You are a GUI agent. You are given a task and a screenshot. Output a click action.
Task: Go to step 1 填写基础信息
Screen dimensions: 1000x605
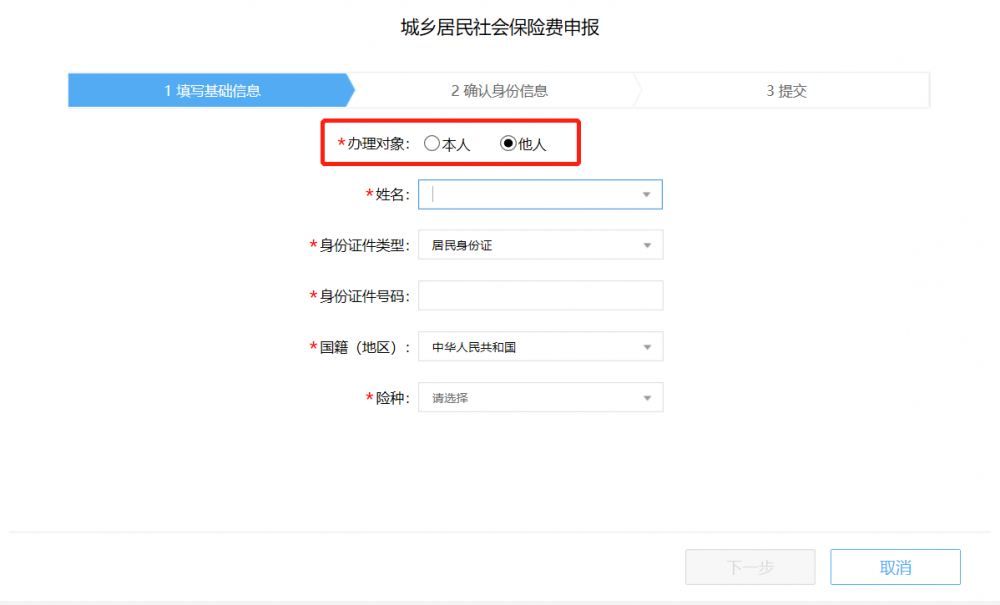point(212,91)
